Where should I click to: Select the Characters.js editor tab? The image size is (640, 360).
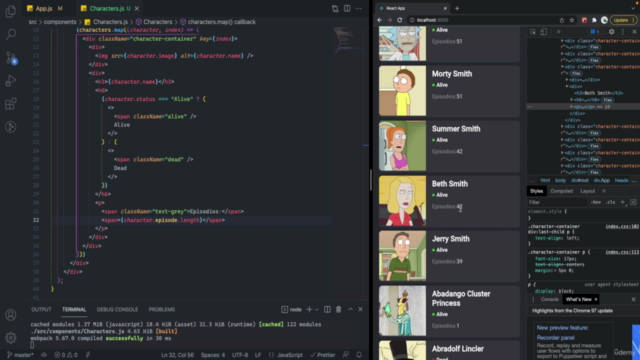pyautogui.click(x=107, y=9)
